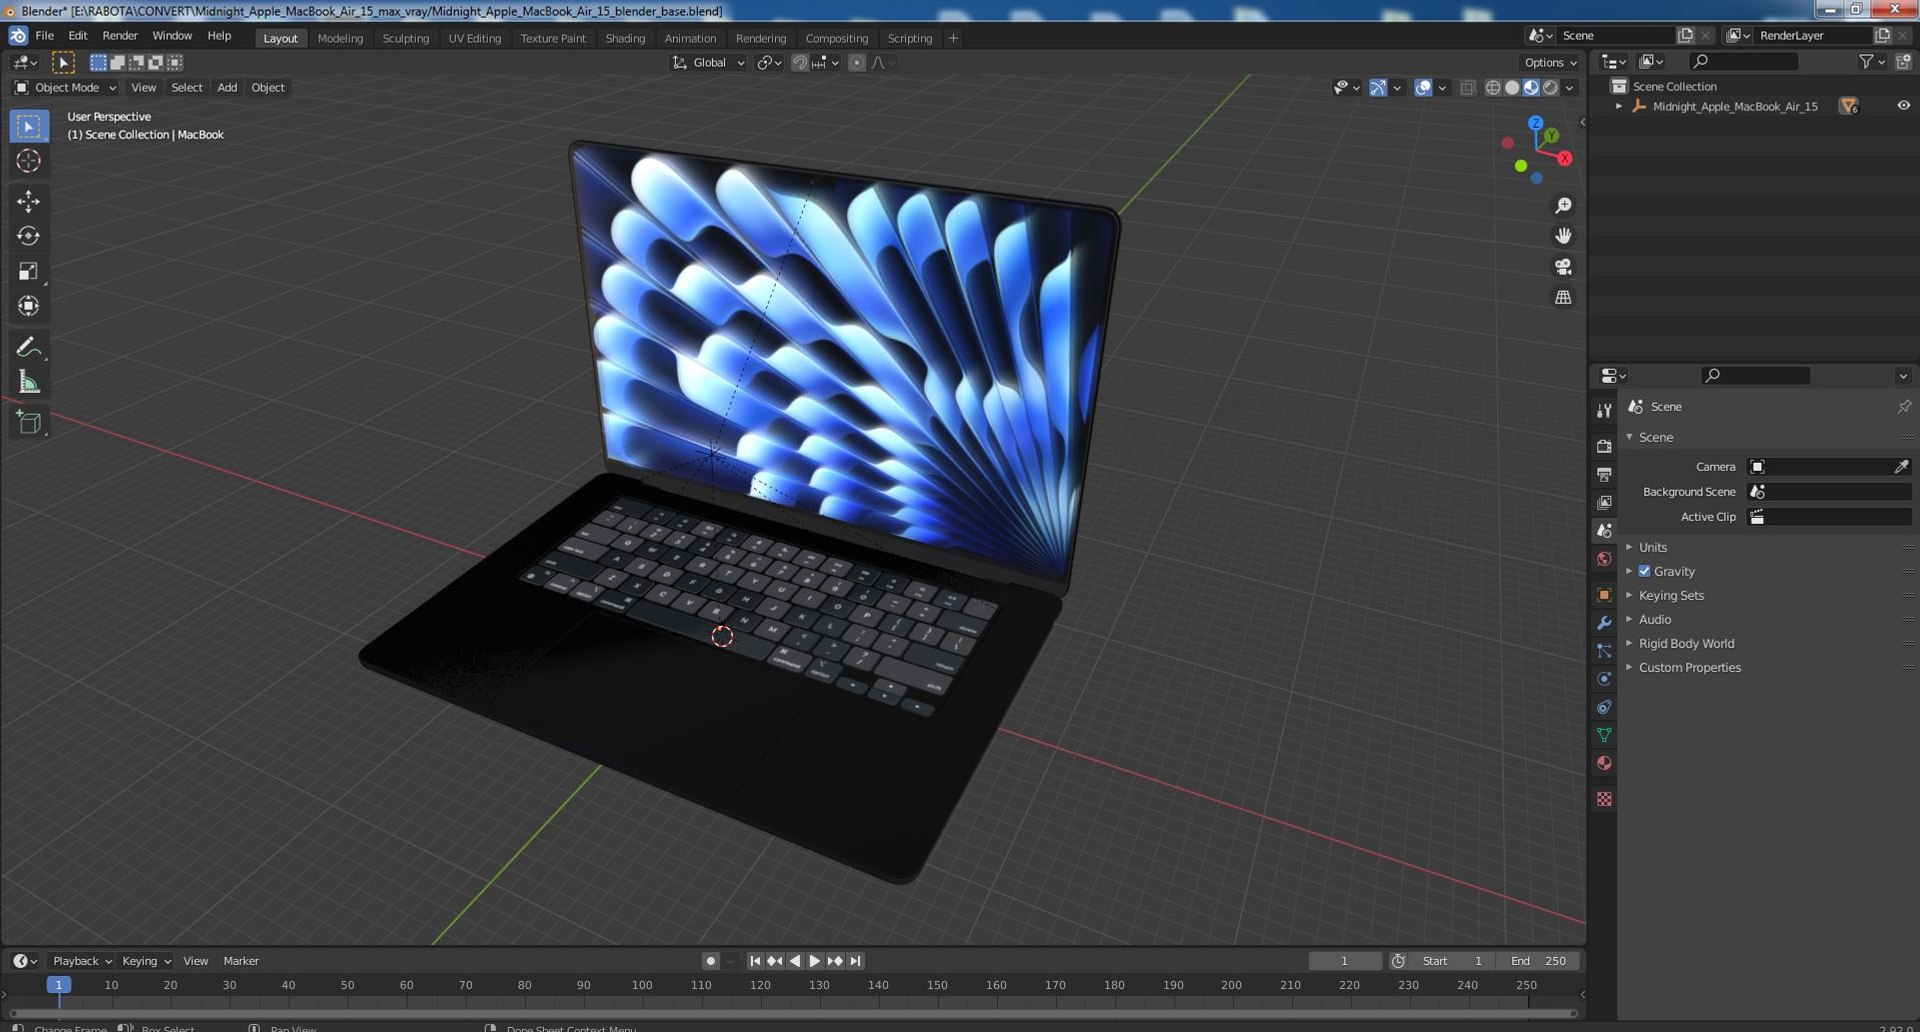Toggle pin icon in Scene properties header
The image size is (1920, 1032).
point(1903,407)
